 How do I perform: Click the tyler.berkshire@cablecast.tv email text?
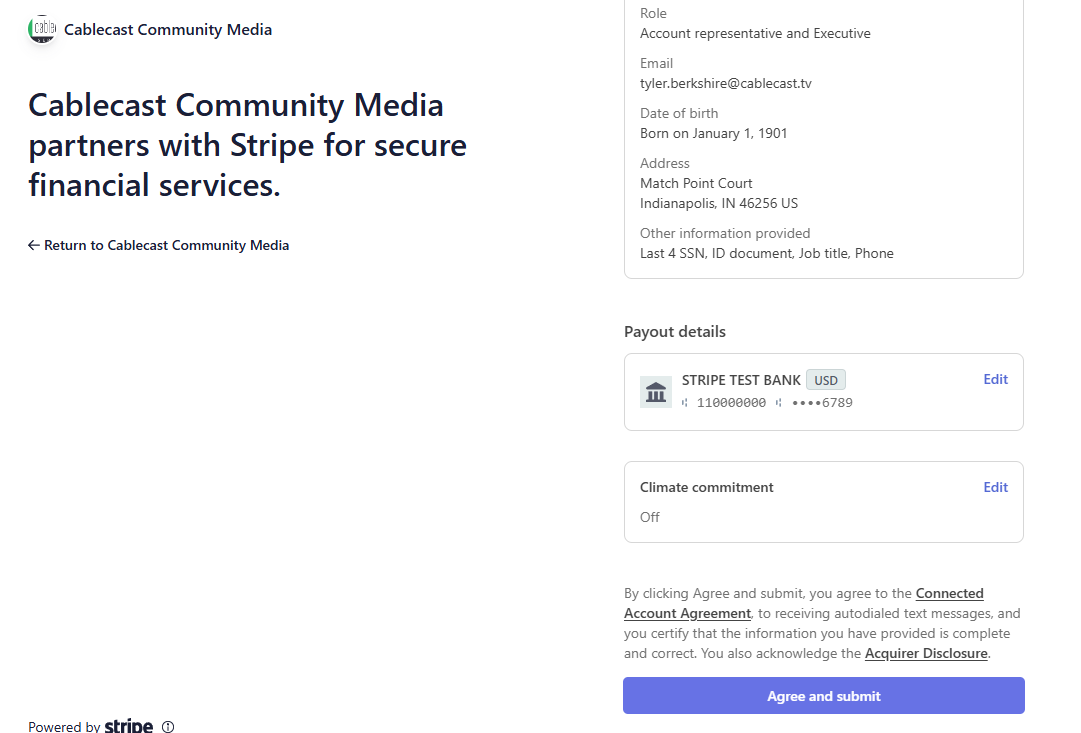click(x=726, y=83)
